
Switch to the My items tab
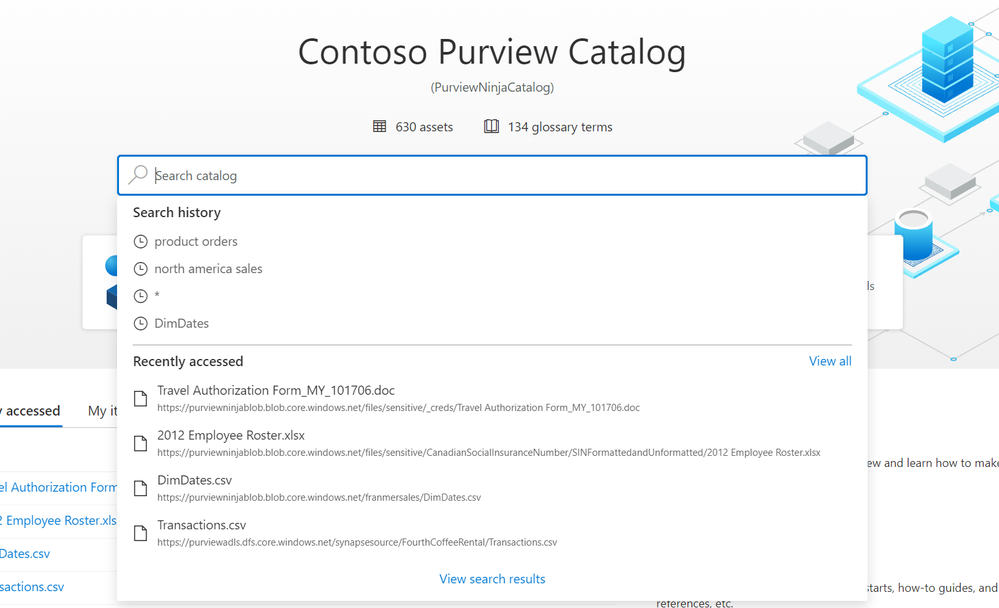pos(103,411)
